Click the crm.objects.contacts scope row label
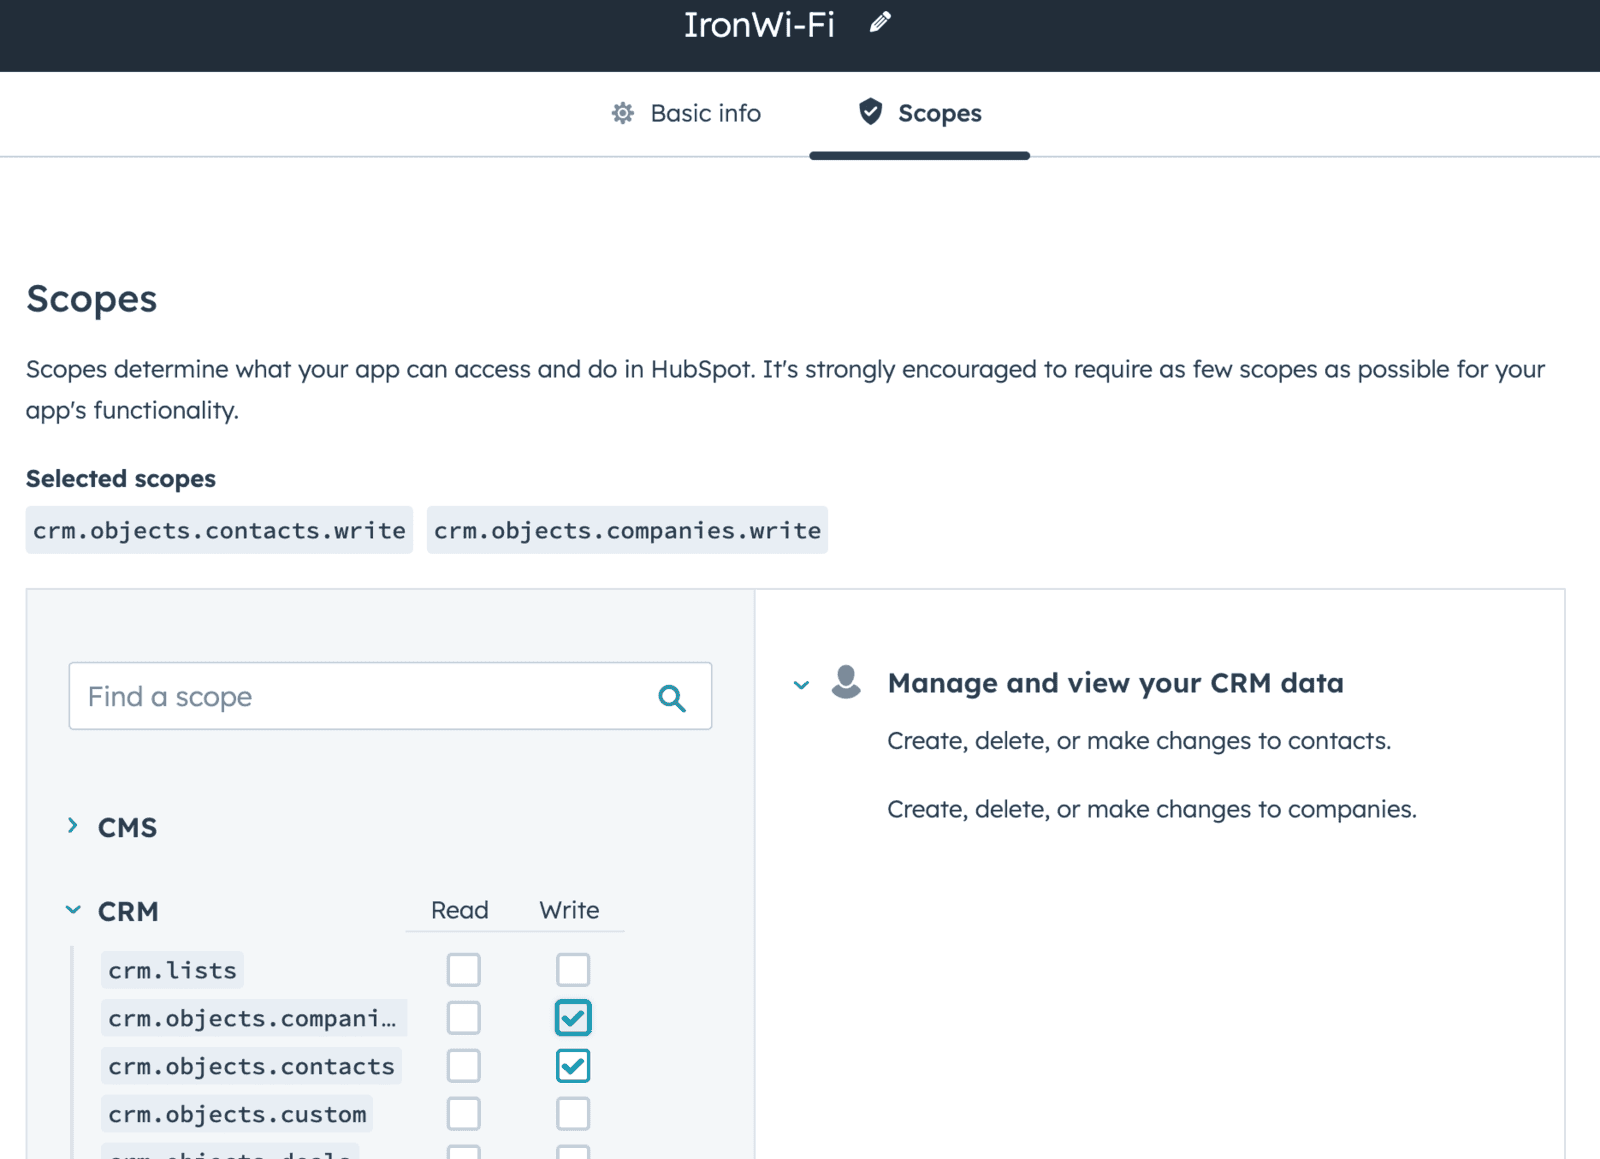The width and height of the screenshot is (1600, 1159). (x=251, y=1066)
